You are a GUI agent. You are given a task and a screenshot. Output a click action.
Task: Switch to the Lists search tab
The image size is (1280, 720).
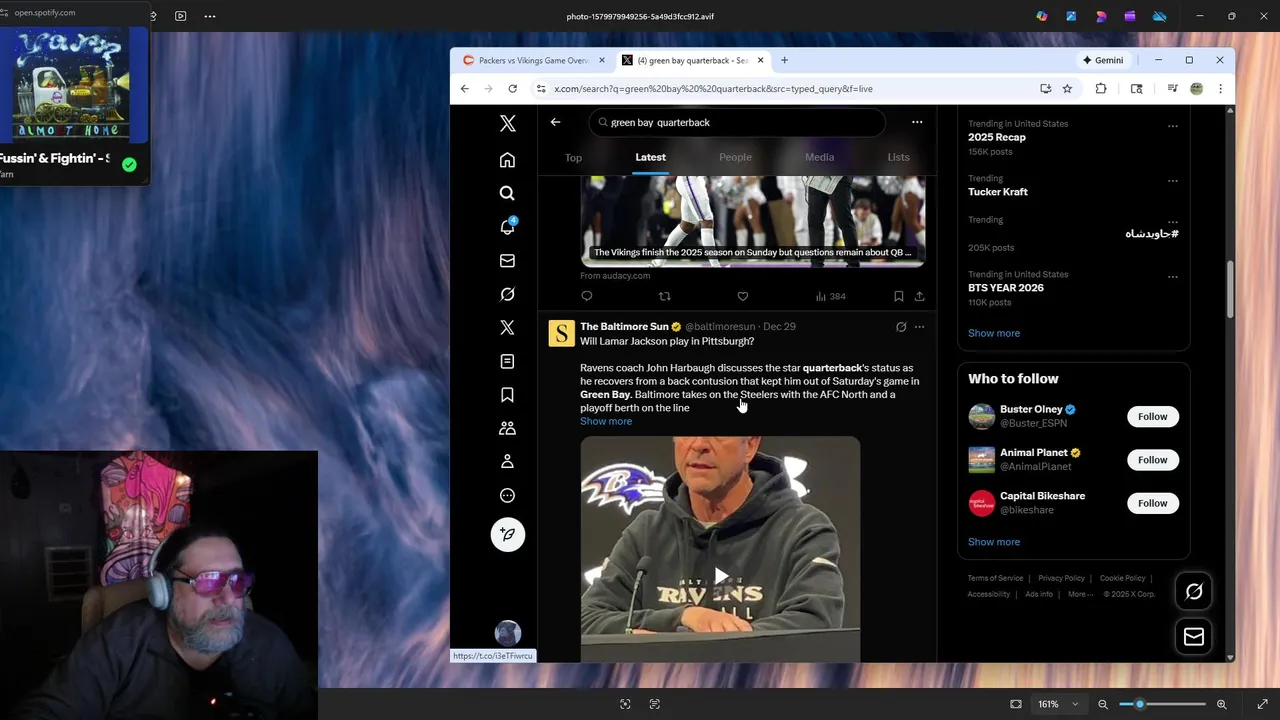coord(898,157)
